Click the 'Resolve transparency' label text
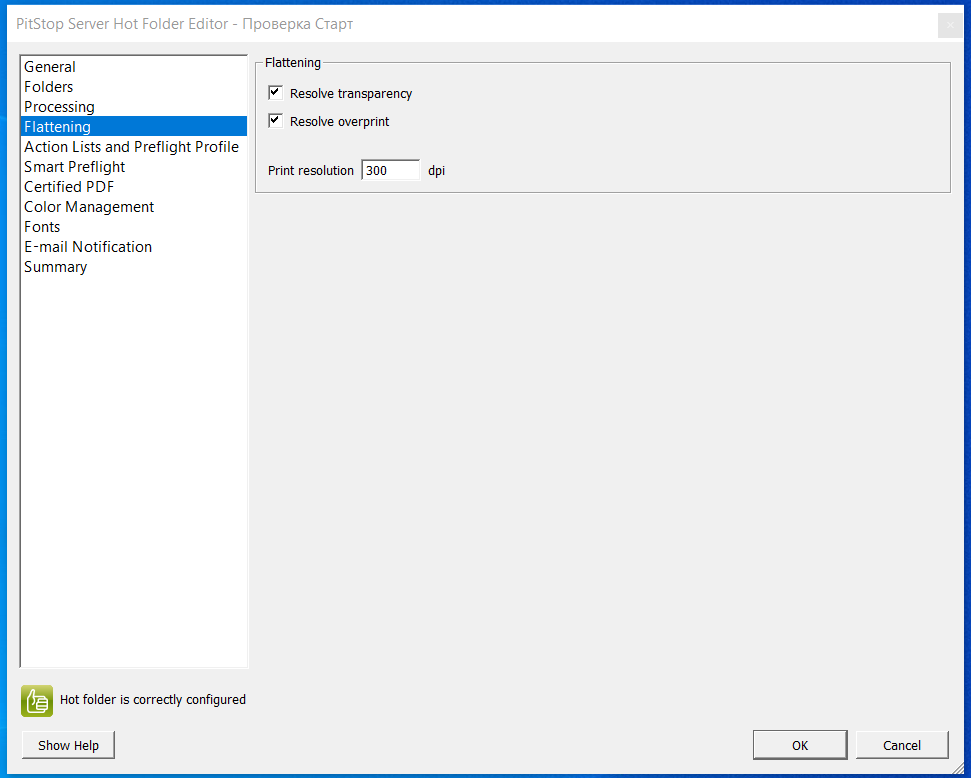The height and width of the screenshot is (778, 971). 351,94
